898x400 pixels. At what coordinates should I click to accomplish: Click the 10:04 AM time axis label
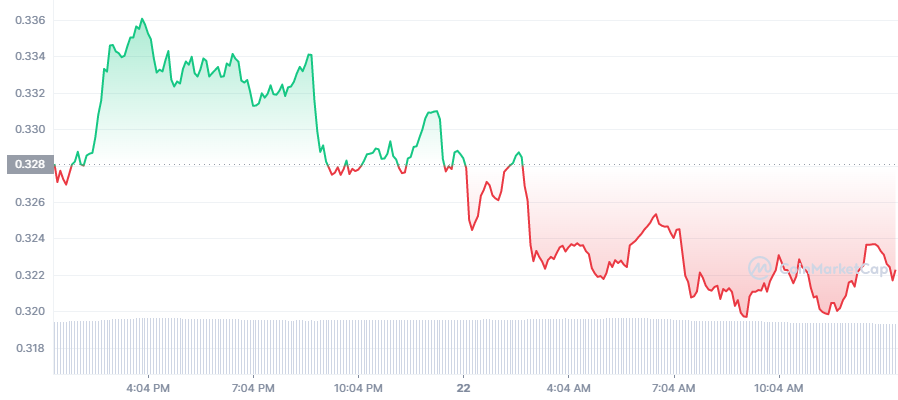point(778,389)
